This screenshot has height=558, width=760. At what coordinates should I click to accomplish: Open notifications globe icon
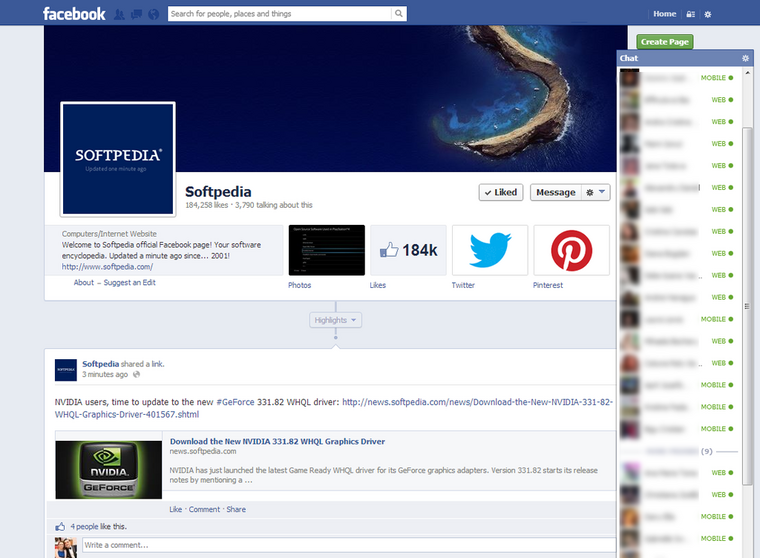154,14
